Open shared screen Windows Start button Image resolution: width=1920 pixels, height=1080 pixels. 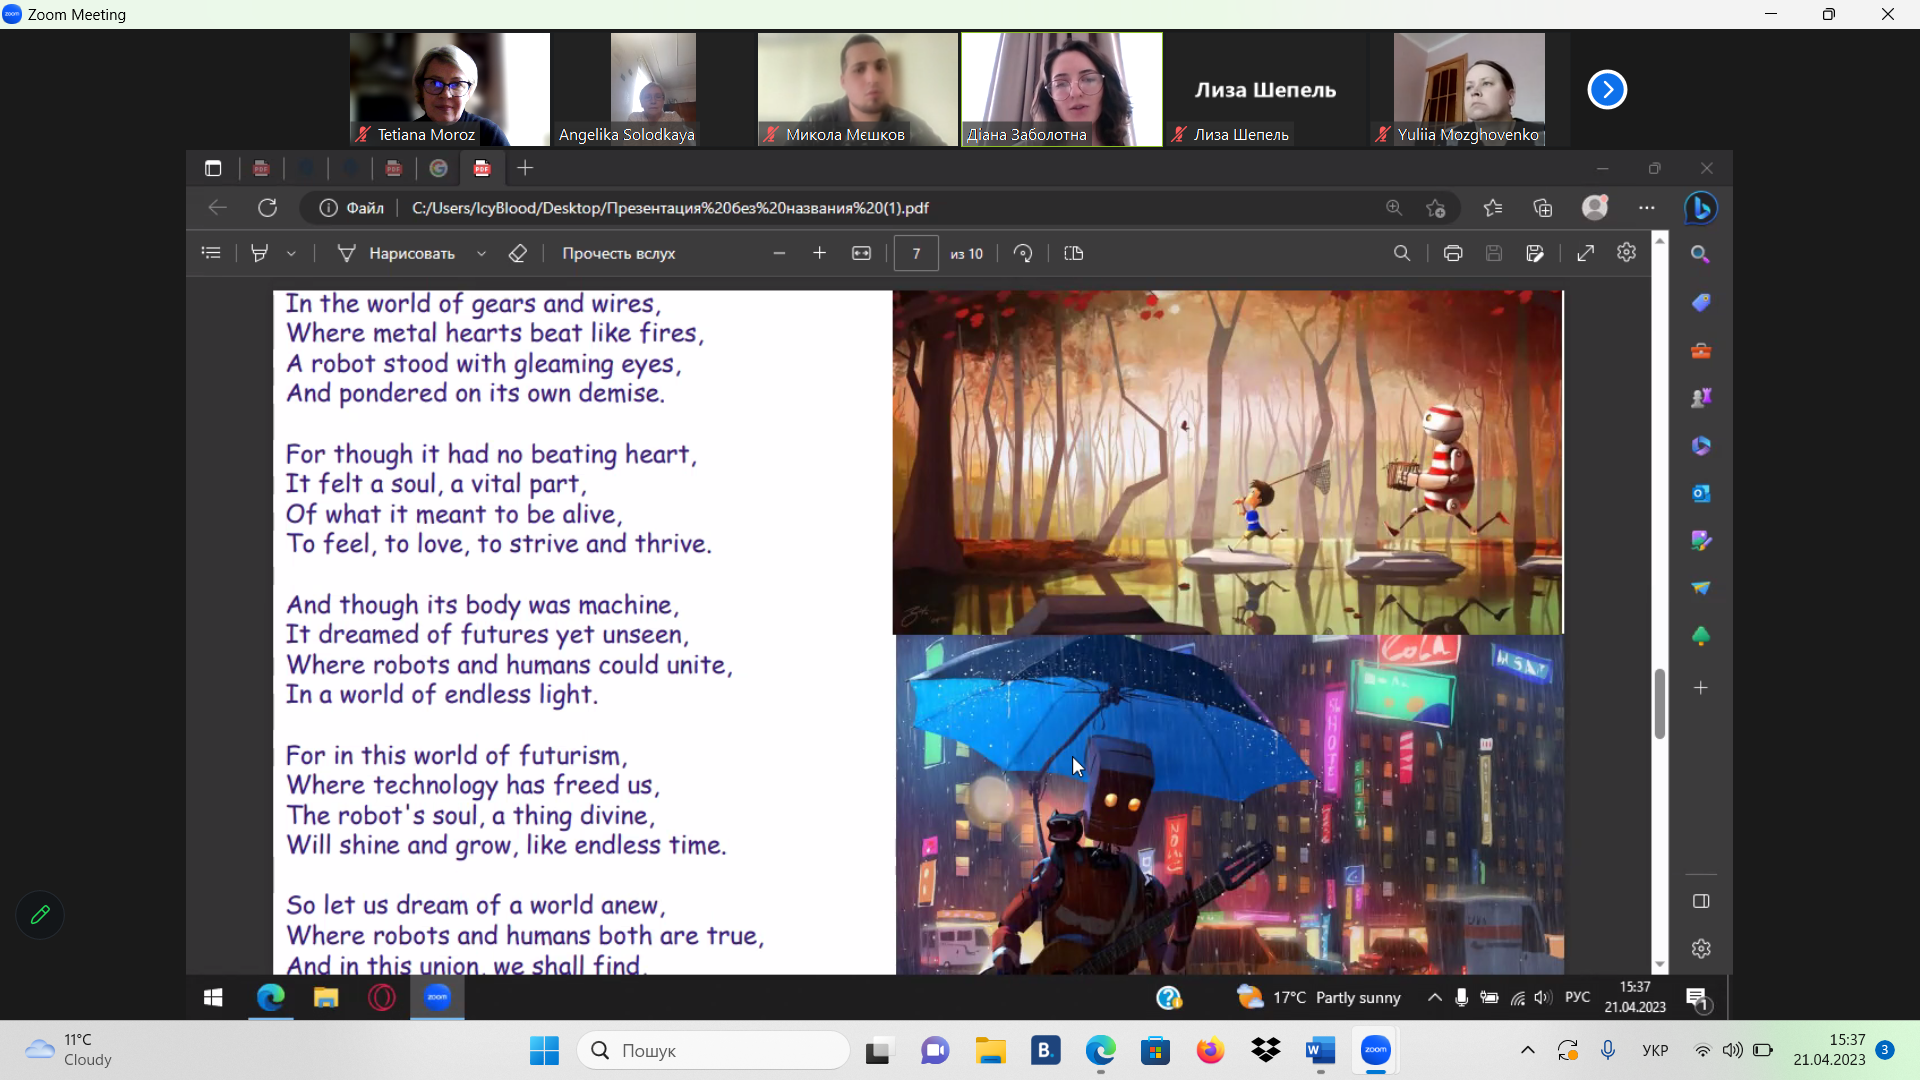pyautogui.click(x=213, y=997)
